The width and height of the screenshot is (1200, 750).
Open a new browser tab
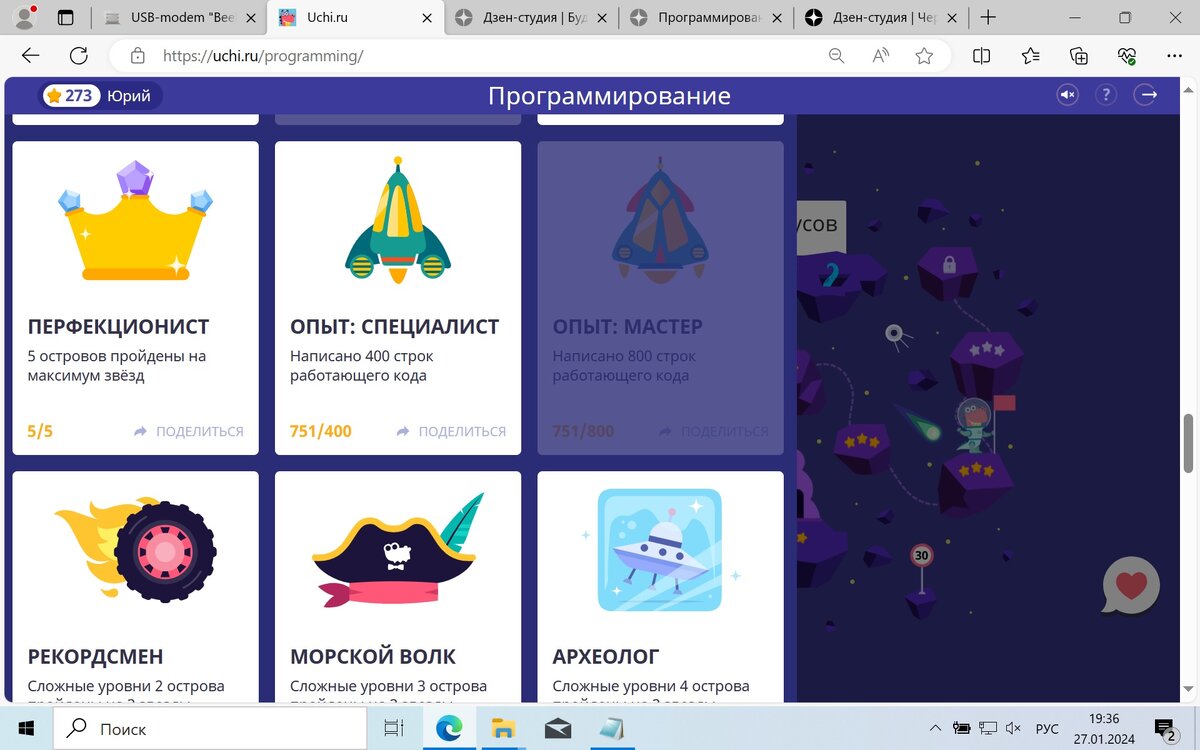pyautogui.click(x=988, y=17)
